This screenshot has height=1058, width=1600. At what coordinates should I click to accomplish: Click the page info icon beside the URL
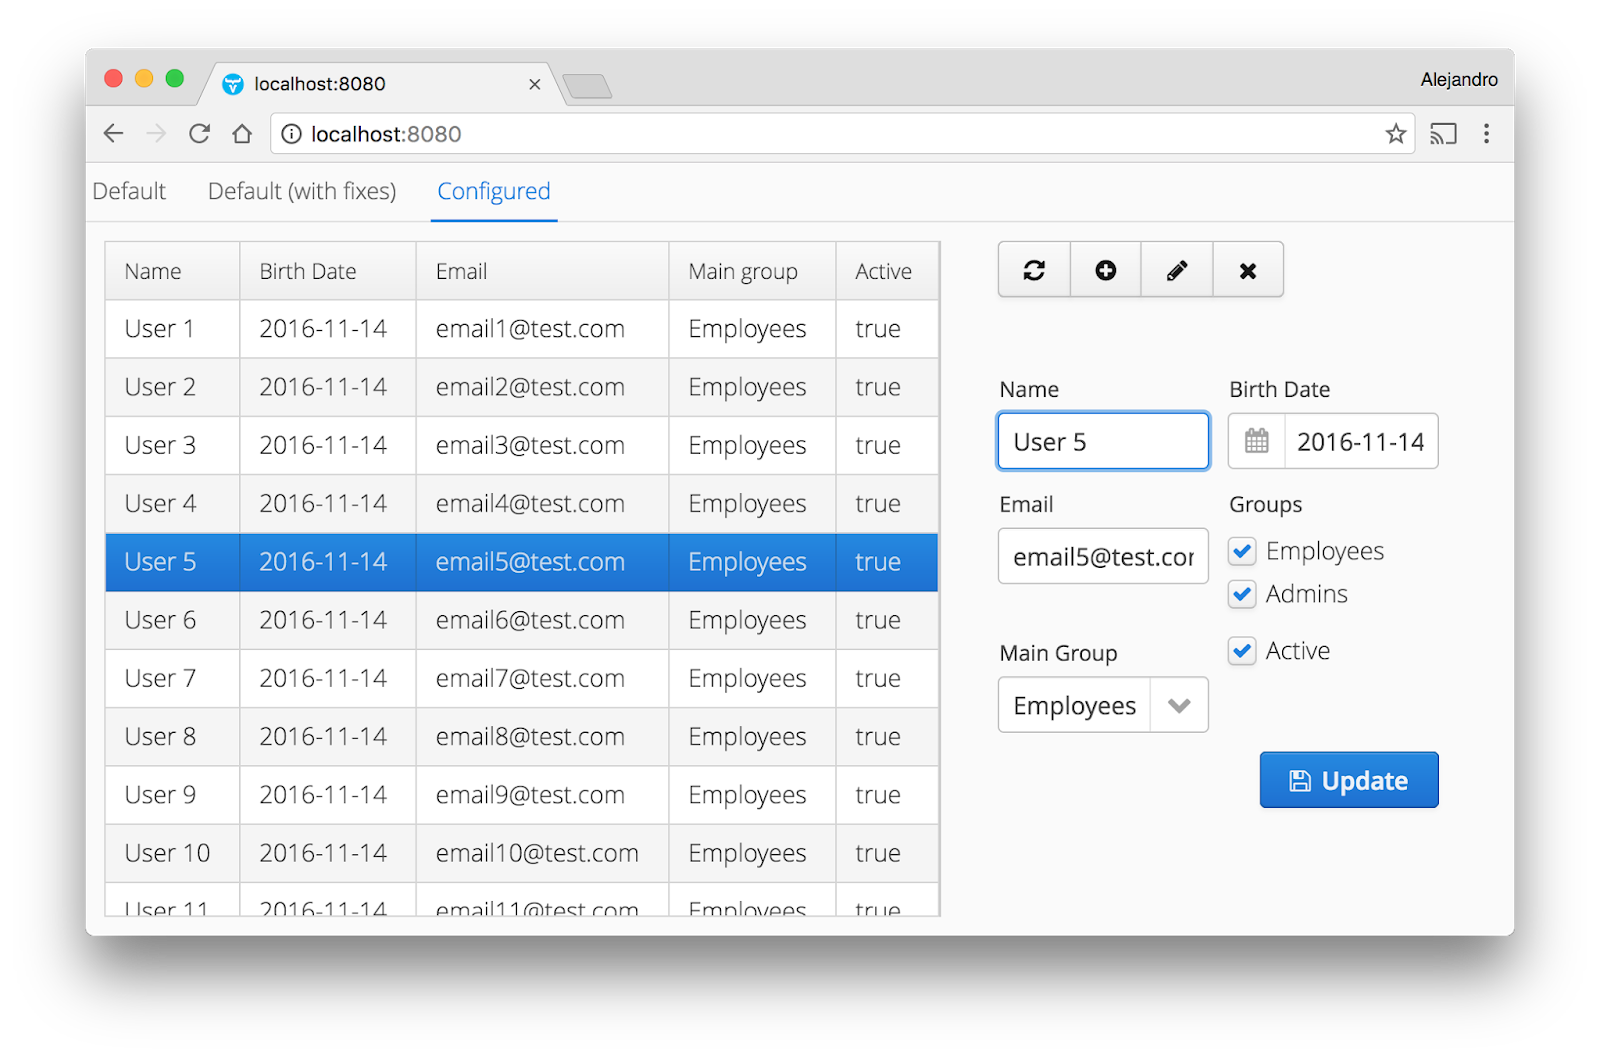290,133
